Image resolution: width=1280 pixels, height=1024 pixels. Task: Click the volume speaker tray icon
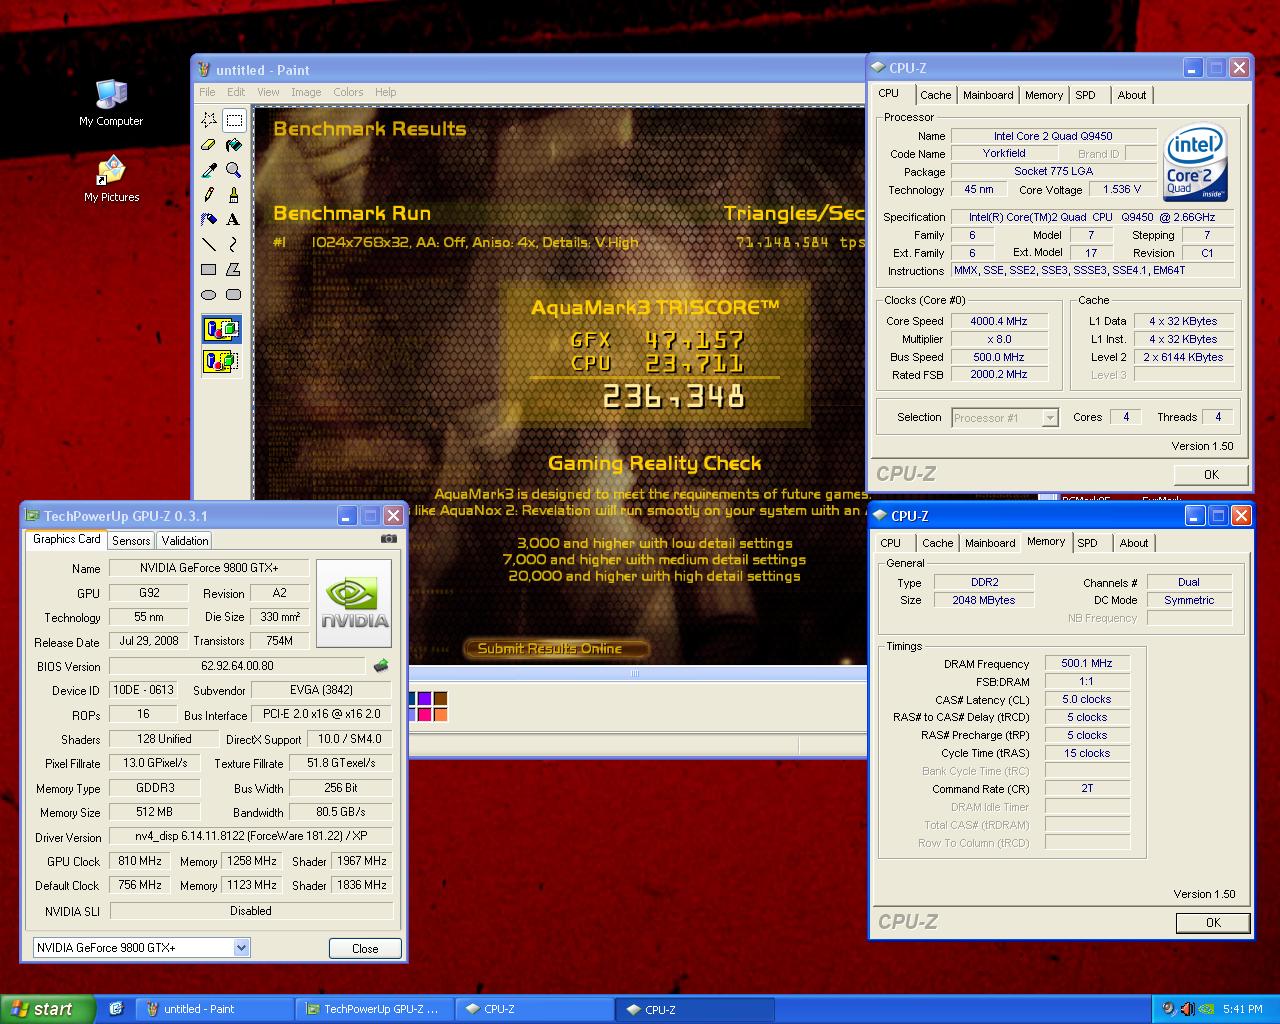(x=1188, y=1009)
